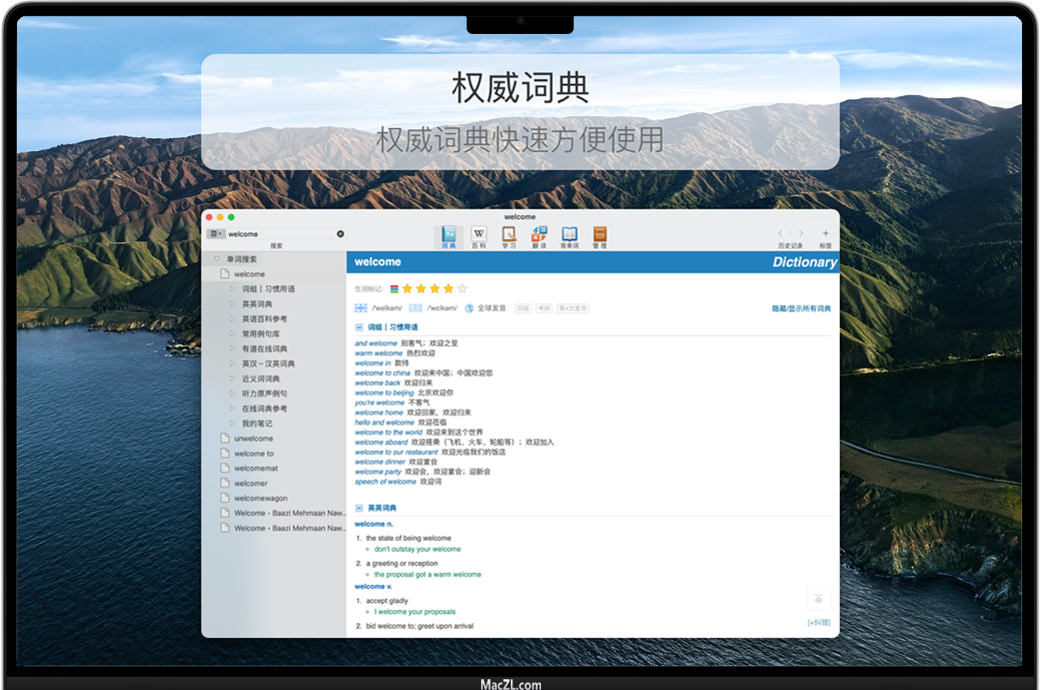1040x690 pixels.
Task: Open the search type dropdown beside search field
Action: (x=216, y=234)
